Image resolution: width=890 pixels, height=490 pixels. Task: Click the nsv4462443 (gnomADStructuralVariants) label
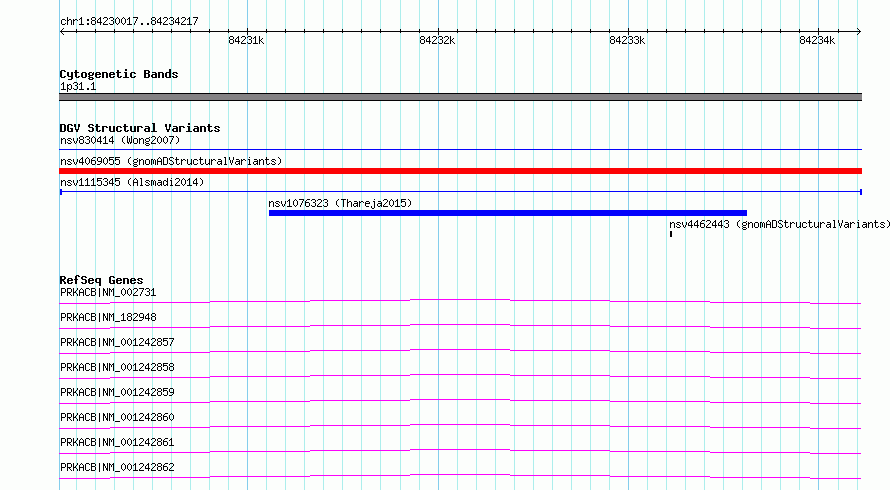pos(779,224)
